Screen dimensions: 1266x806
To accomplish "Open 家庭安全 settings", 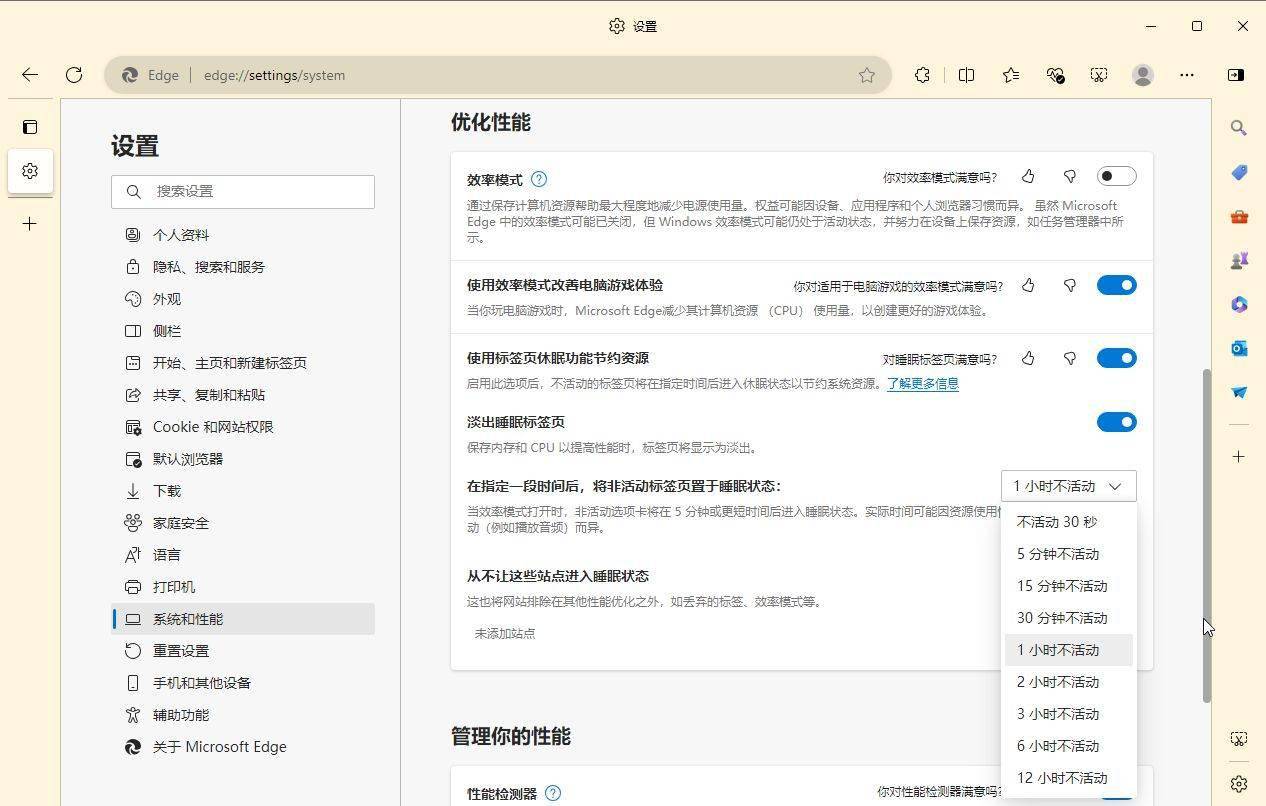I will (x=243, y=523).
